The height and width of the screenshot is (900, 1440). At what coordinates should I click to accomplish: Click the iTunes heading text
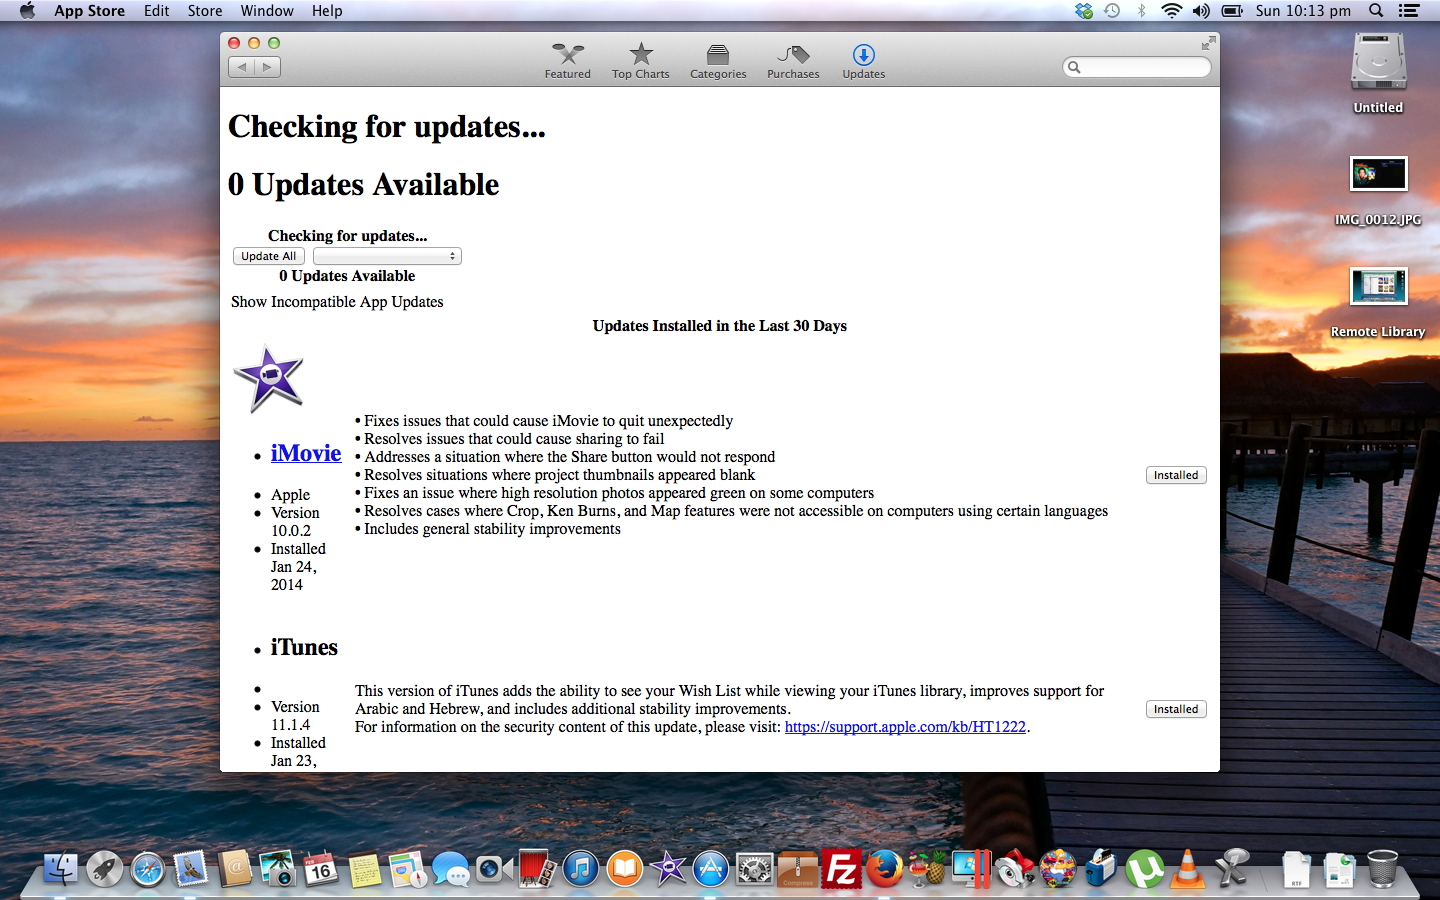pyautogui.click(x=304, y=647)
